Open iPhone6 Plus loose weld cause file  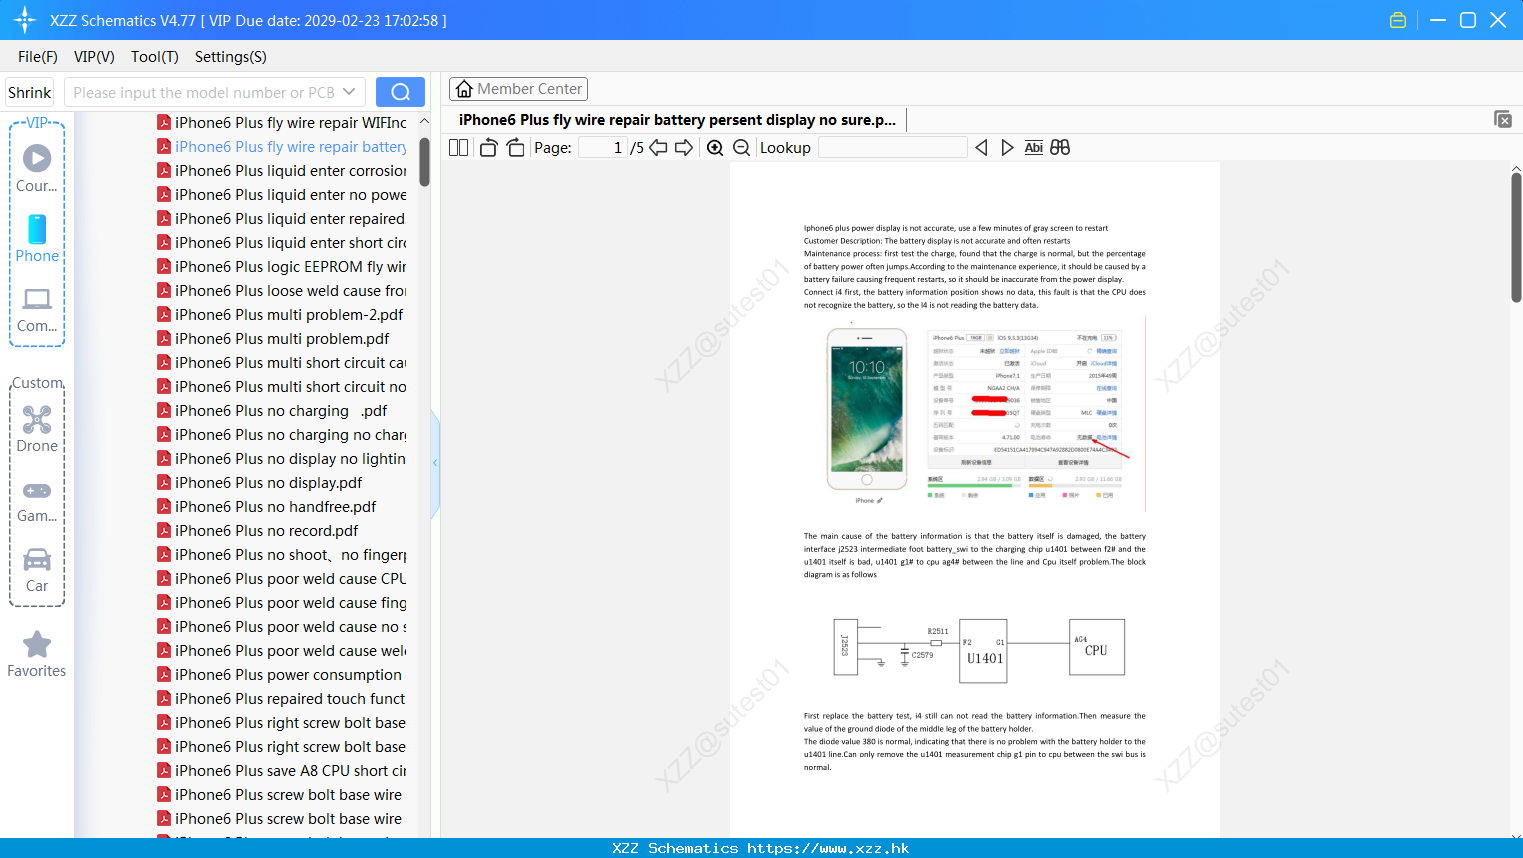coord(282,290)
